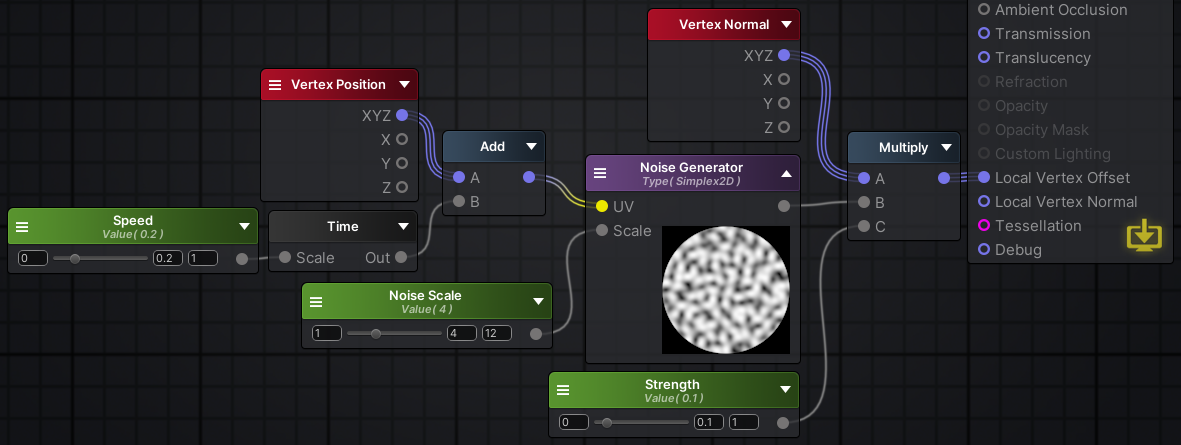Screen dimensions: 1181x445
Task: Click the Vertex Position XYZ output port
Action: click(x=401, y=115)
